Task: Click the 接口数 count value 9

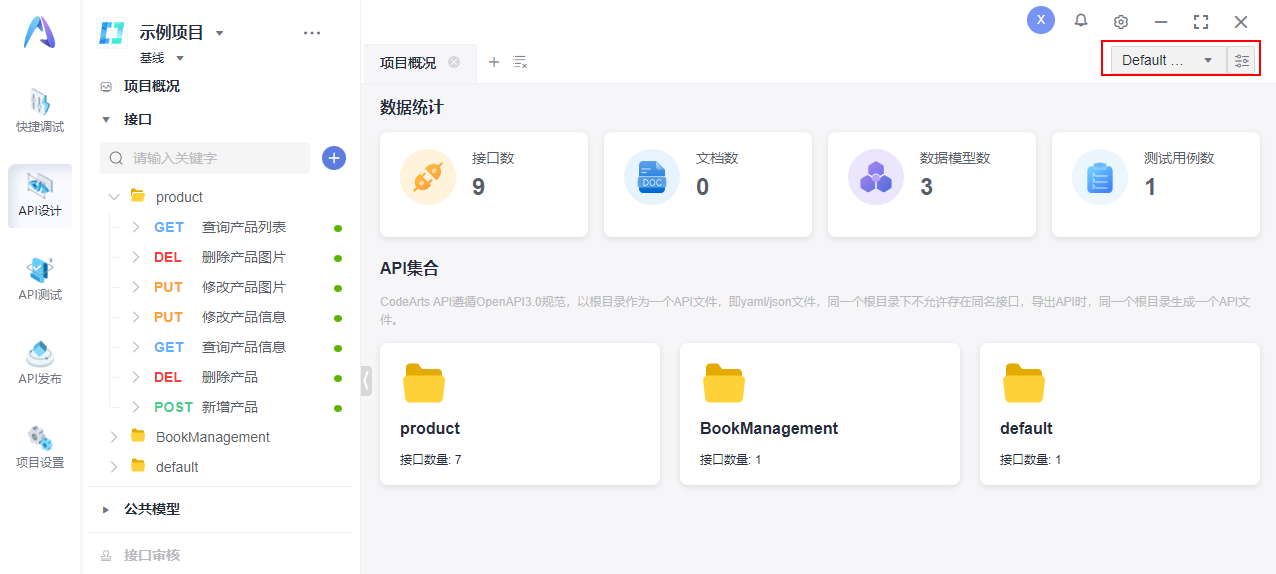Action: [478, 187]
